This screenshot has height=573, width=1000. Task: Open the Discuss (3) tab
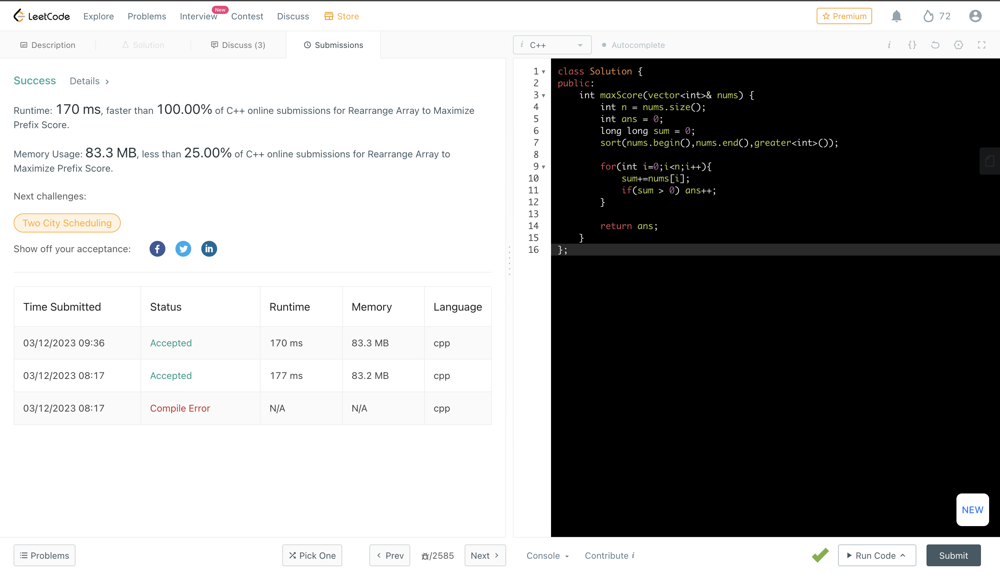pos(238,45)
